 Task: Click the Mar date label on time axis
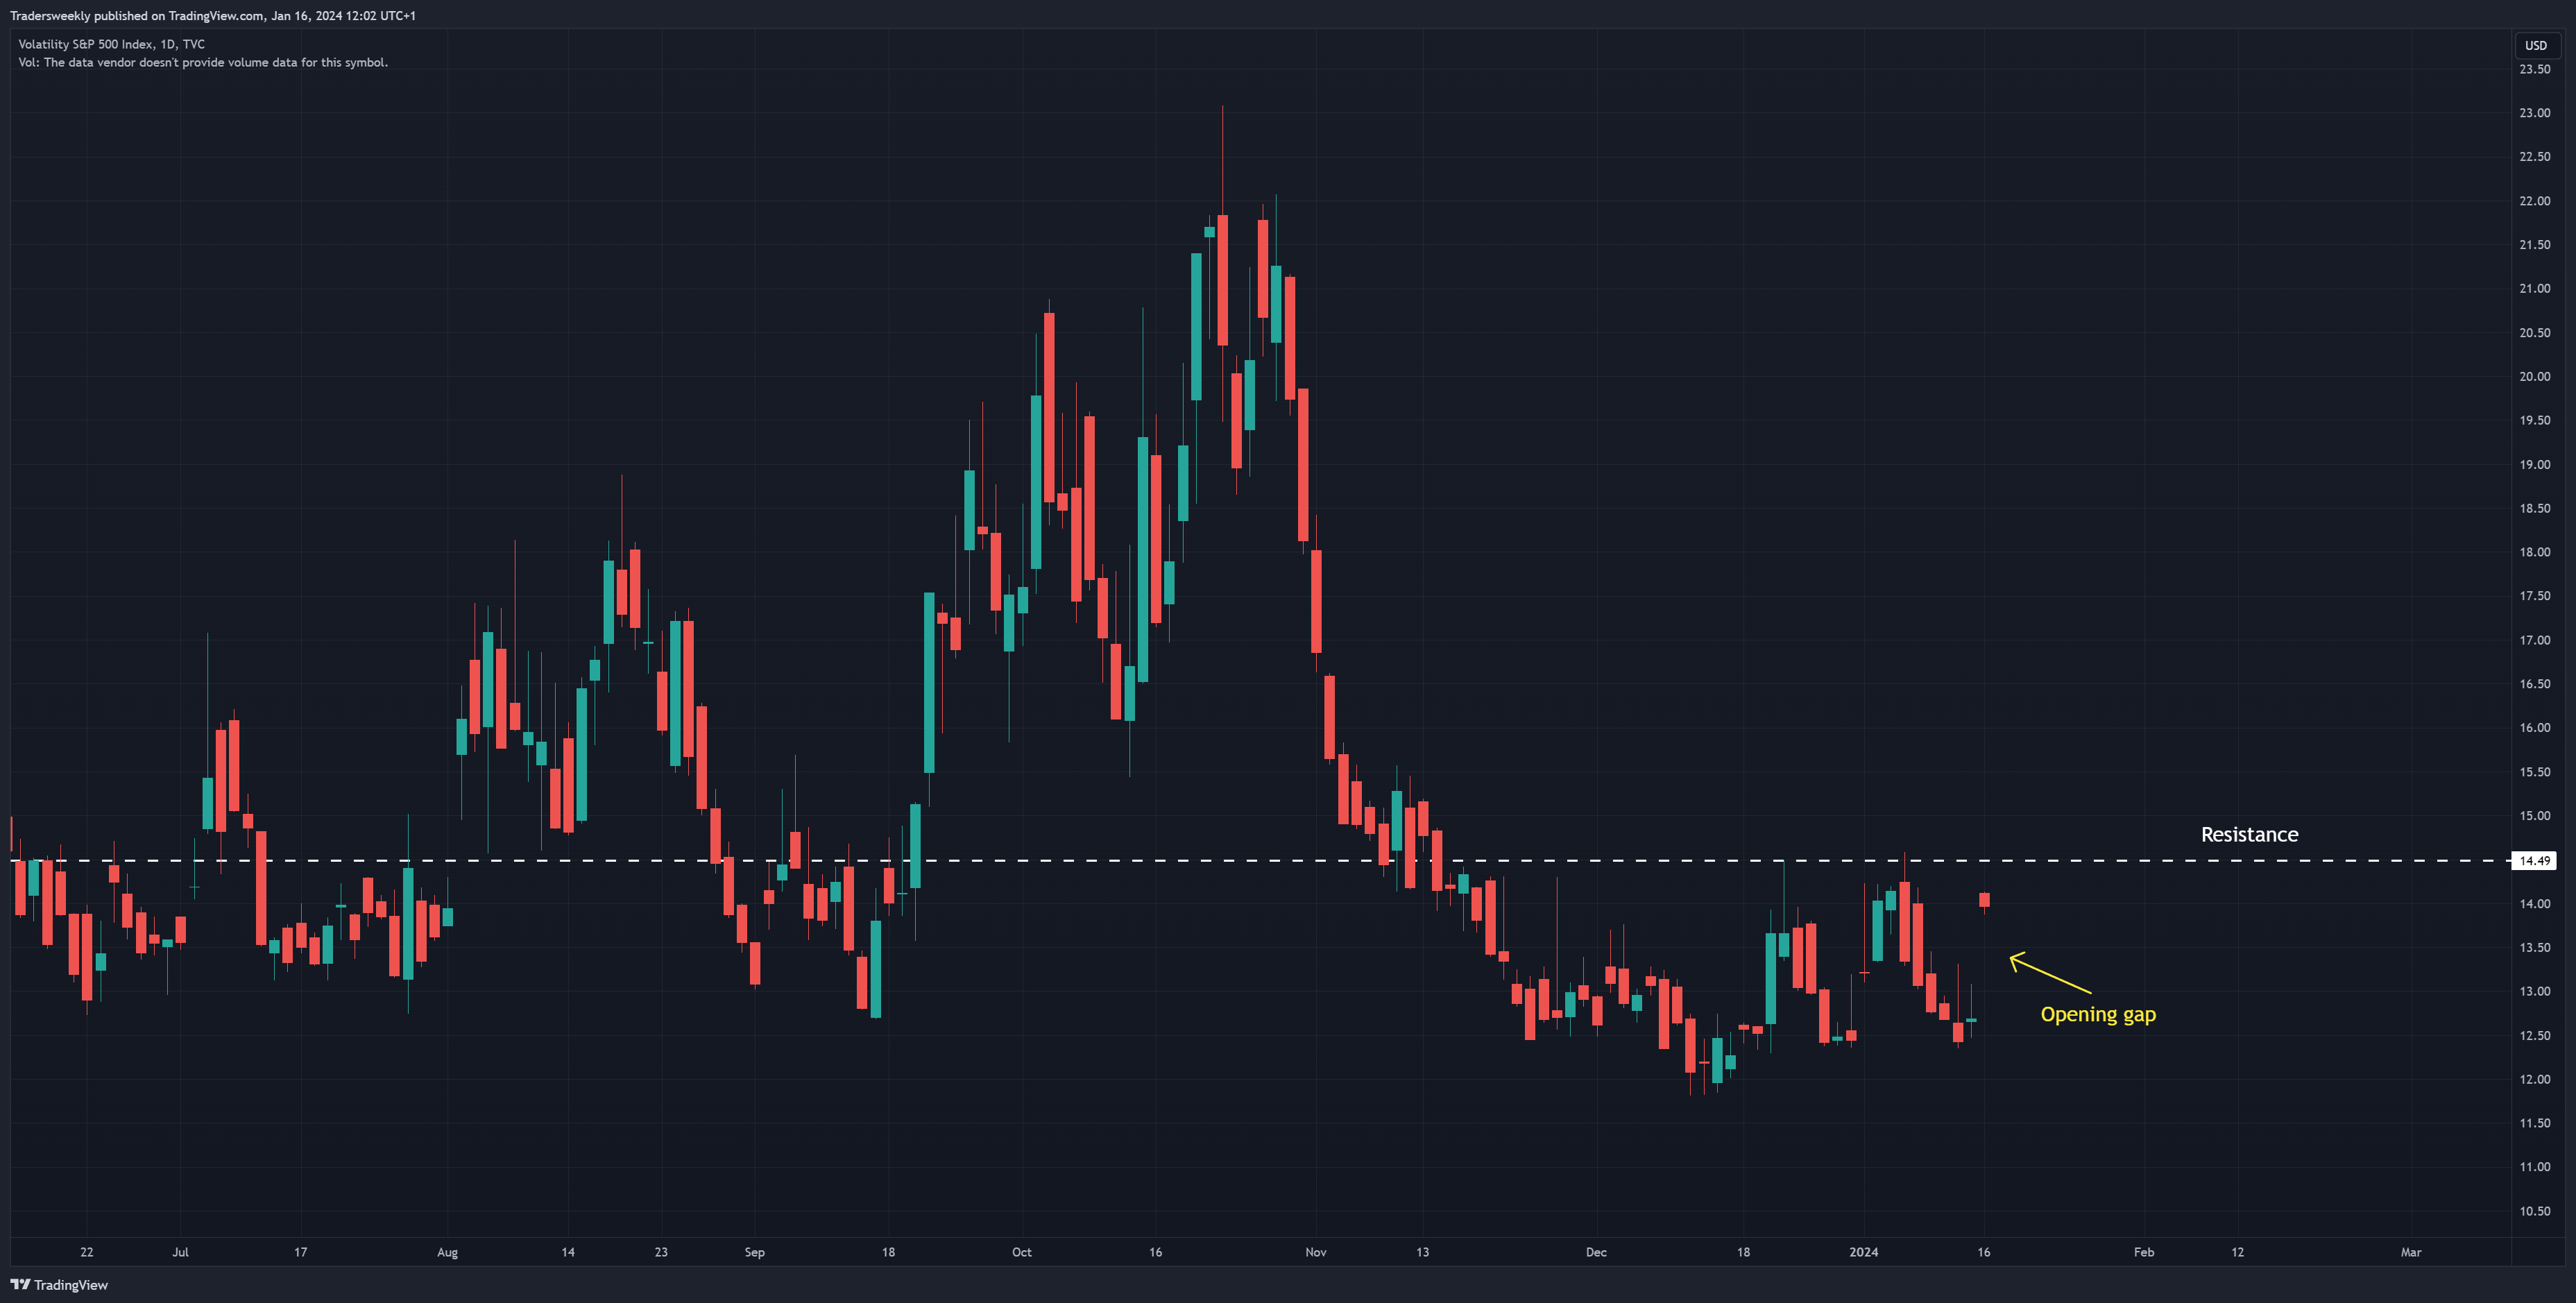coord(2411,1252)
